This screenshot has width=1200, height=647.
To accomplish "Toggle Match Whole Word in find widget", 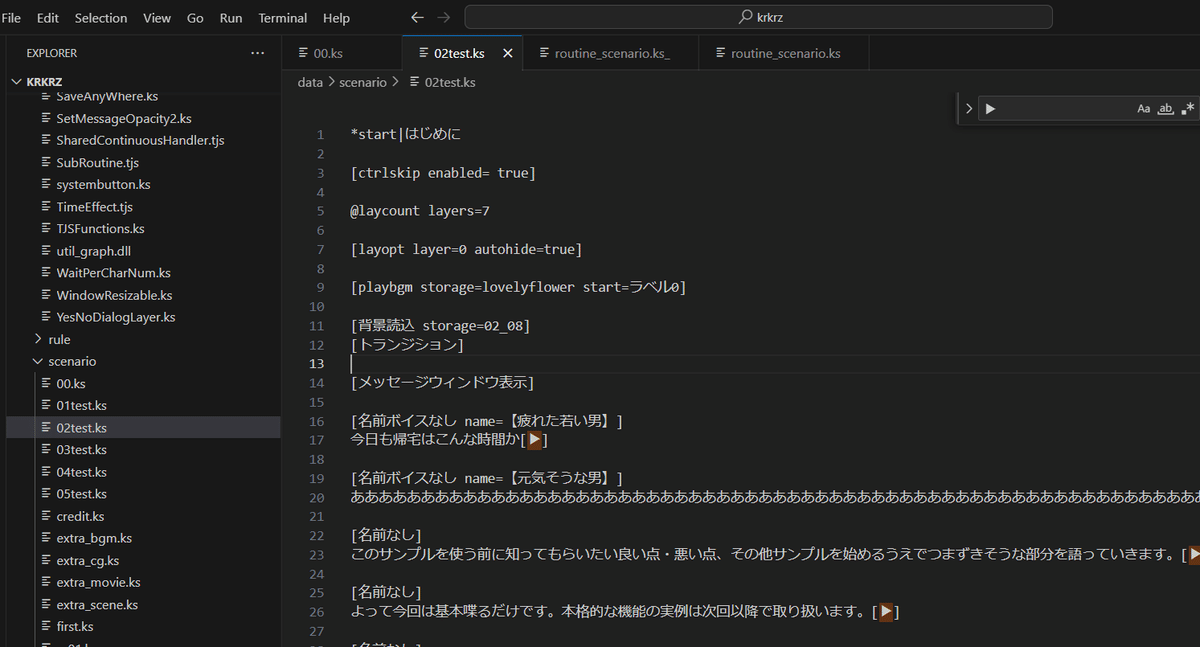I will pos(1165,109).
